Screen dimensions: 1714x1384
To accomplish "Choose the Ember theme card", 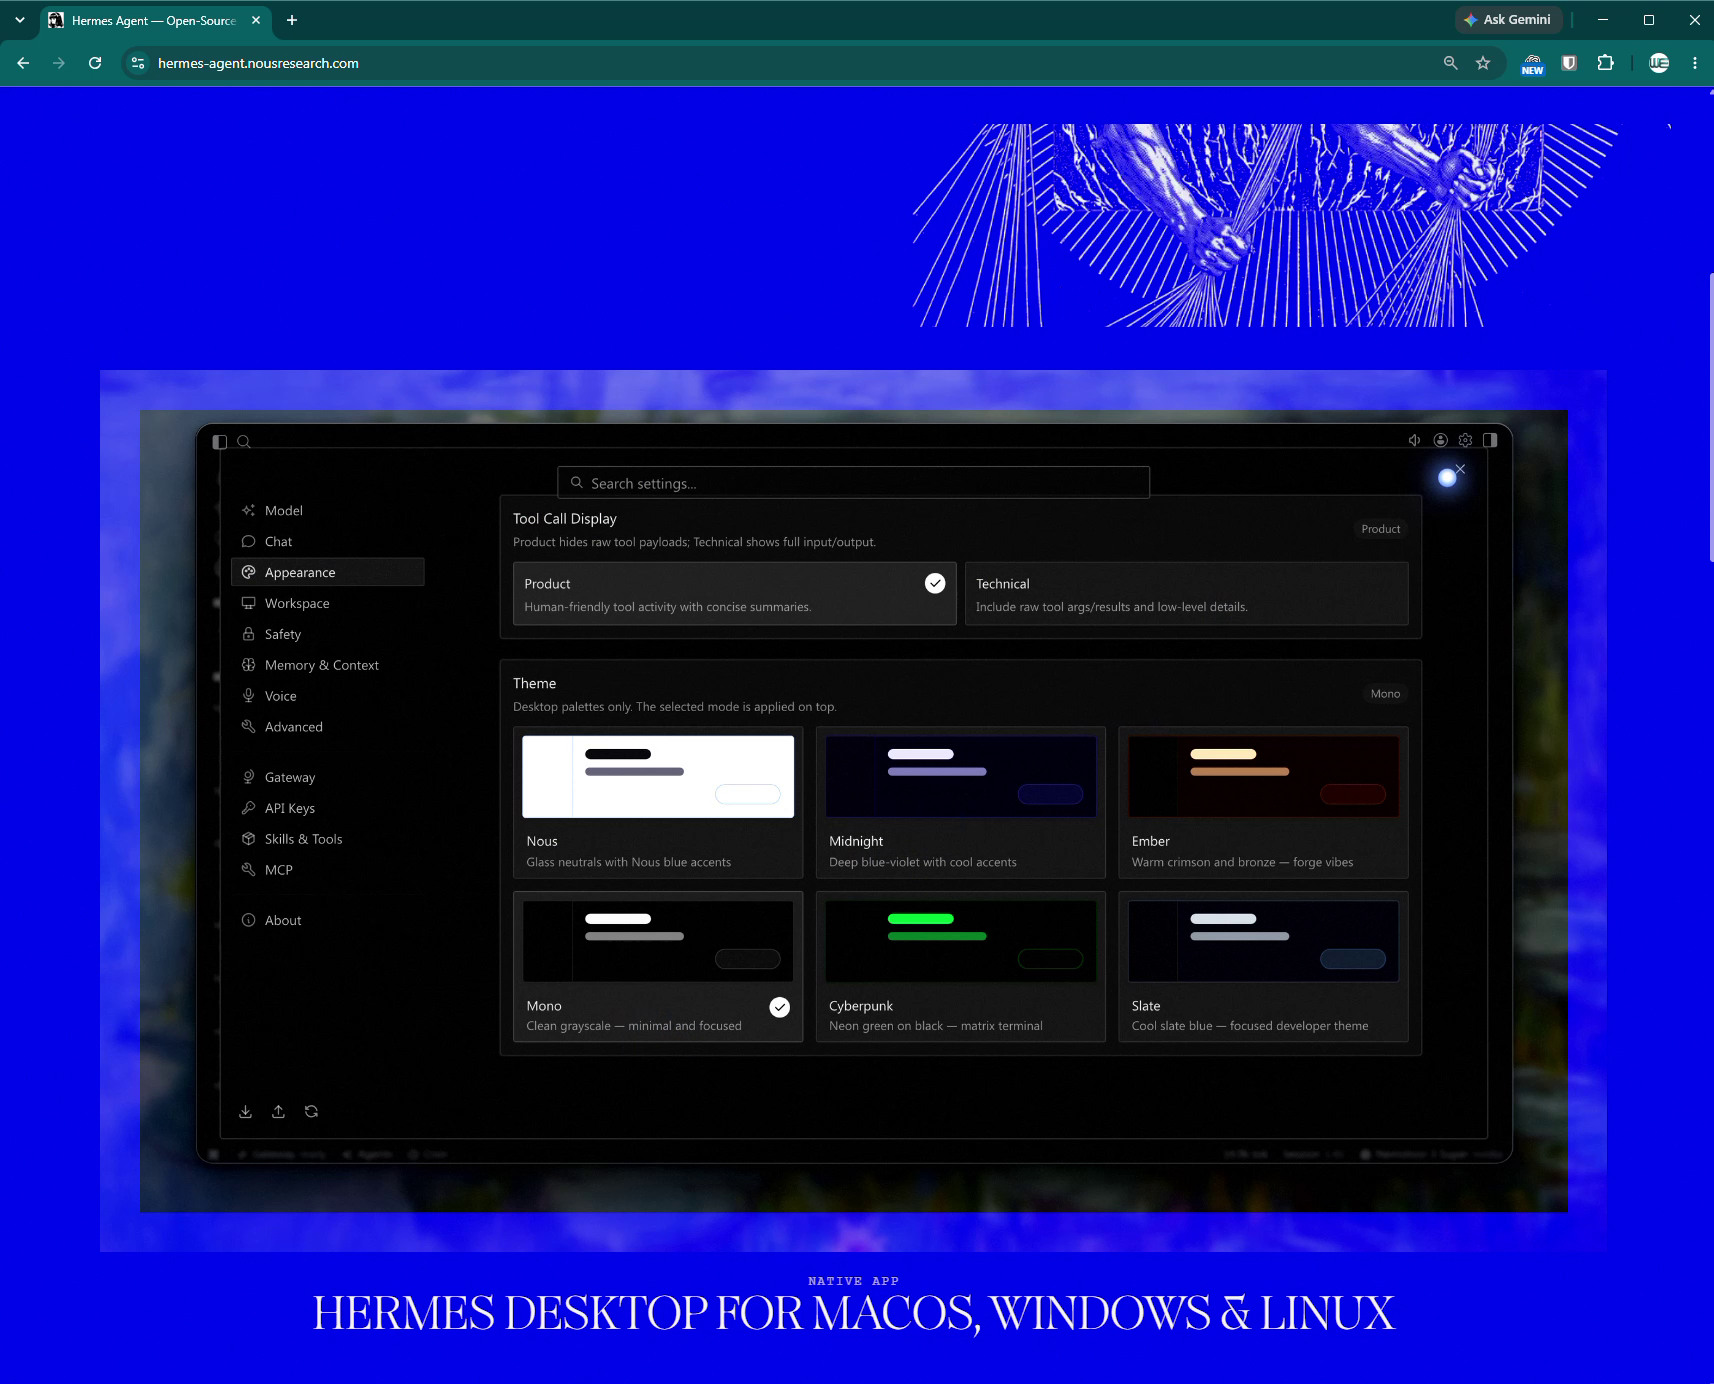I will [1264, 803].
